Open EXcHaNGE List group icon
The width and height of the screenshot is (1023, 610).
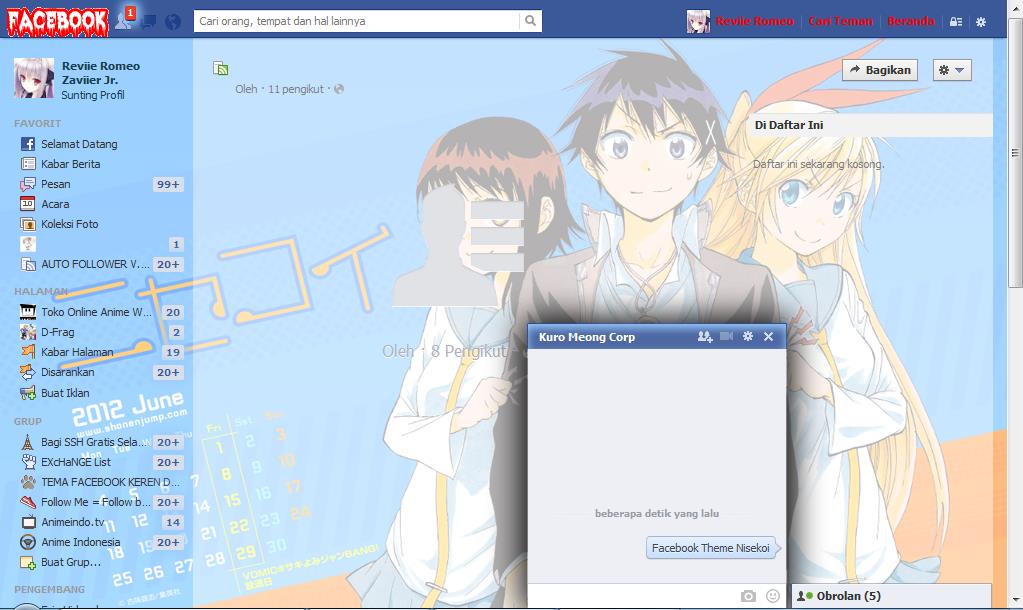[x=27, y=462]
